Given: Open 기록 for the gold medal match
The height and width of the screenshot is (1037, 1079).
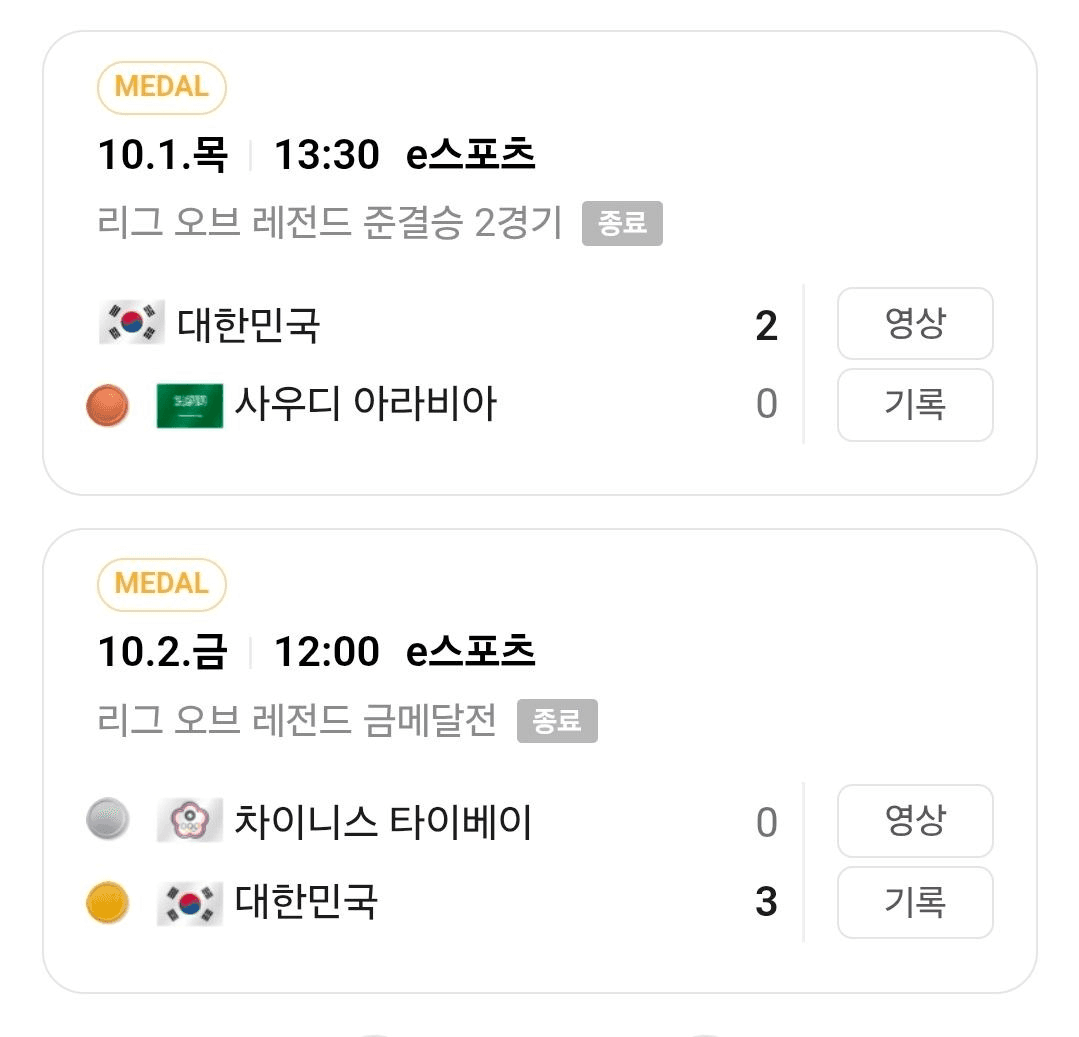Looking at the screenshot, I should click(x=915, y=902).
